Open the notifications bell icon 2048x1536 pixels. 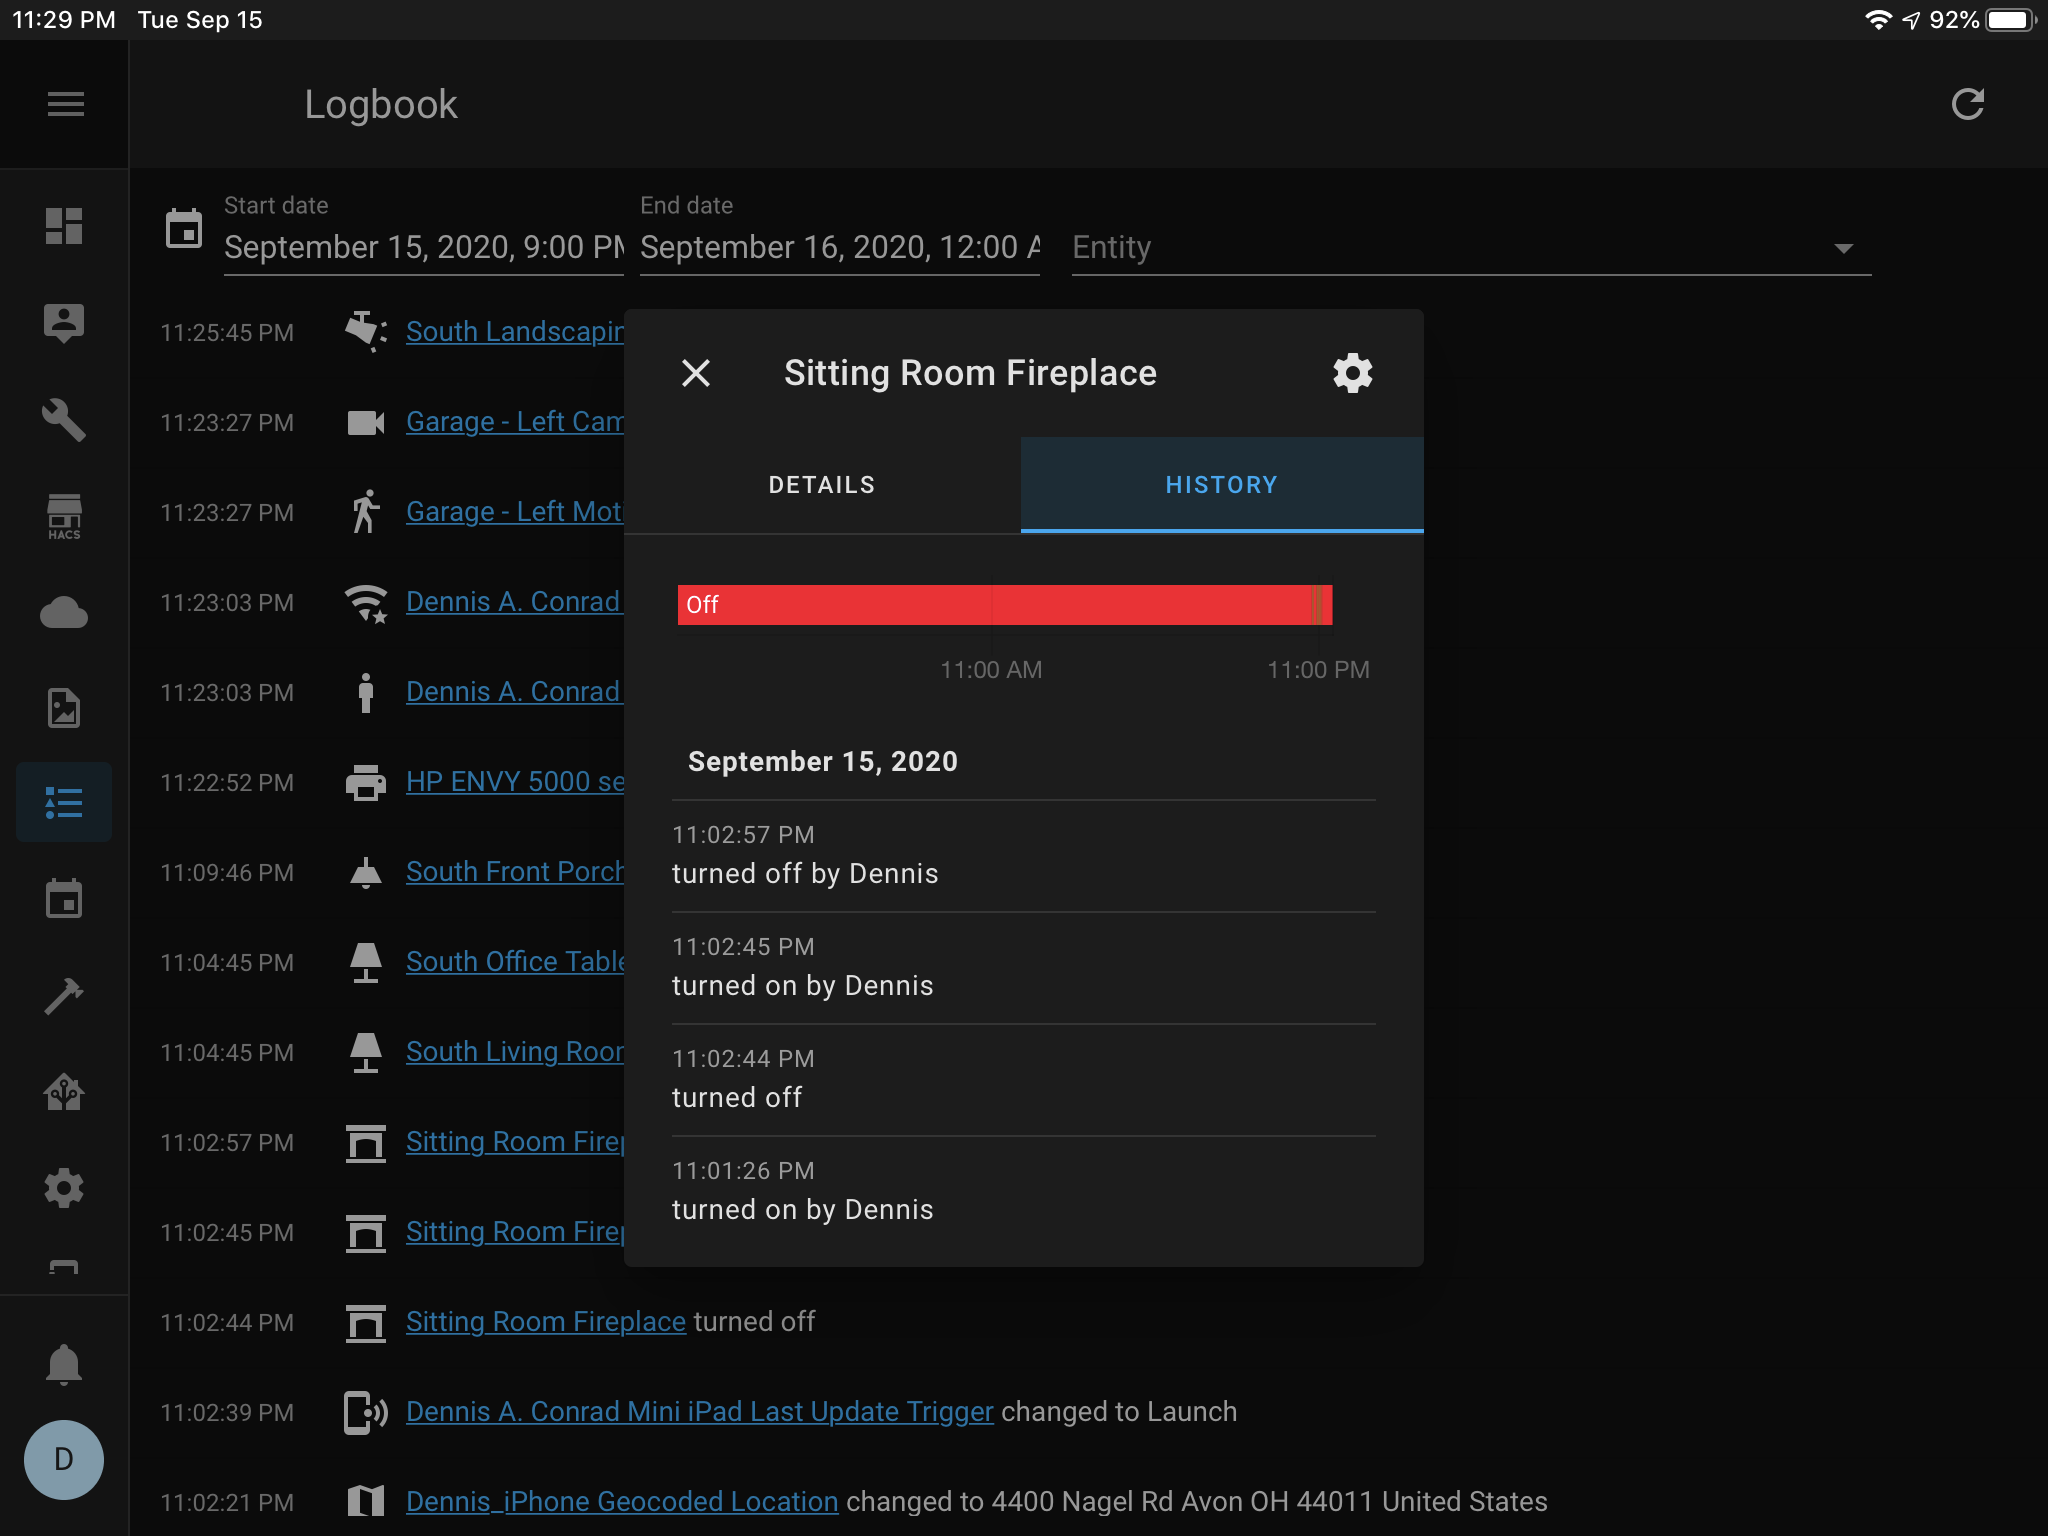[64, 1364]
